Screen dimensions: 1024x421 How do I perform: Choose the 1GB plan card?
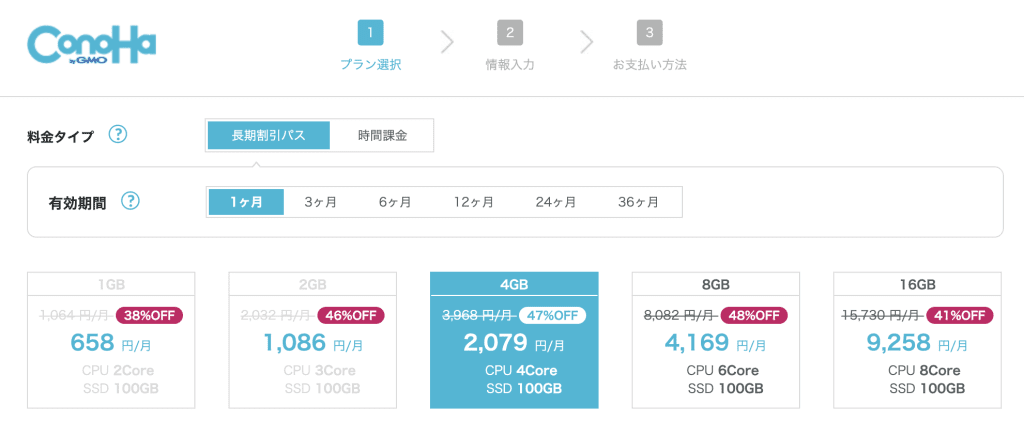[x=111, y=341]
